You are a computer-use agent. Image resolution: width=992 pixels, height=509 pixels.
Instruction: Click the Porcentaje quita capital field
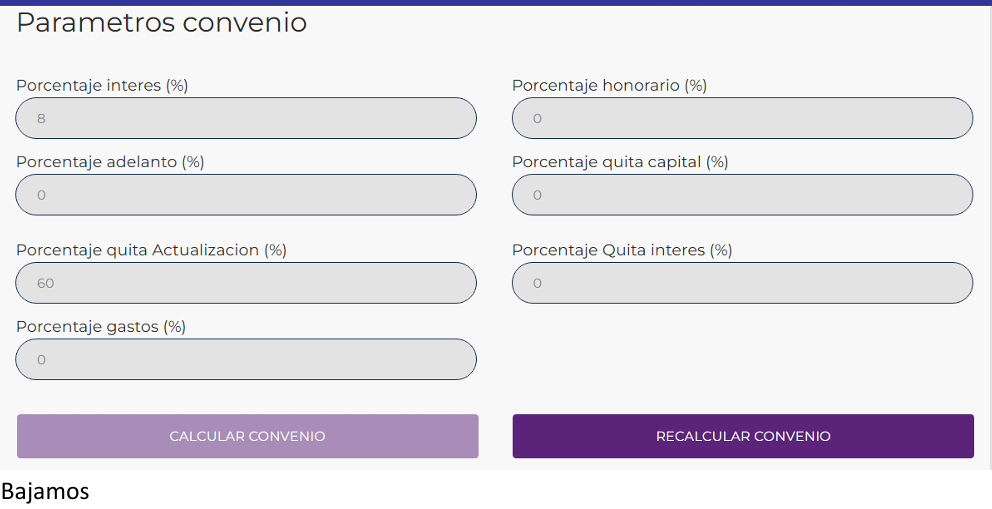click(742, 195)
